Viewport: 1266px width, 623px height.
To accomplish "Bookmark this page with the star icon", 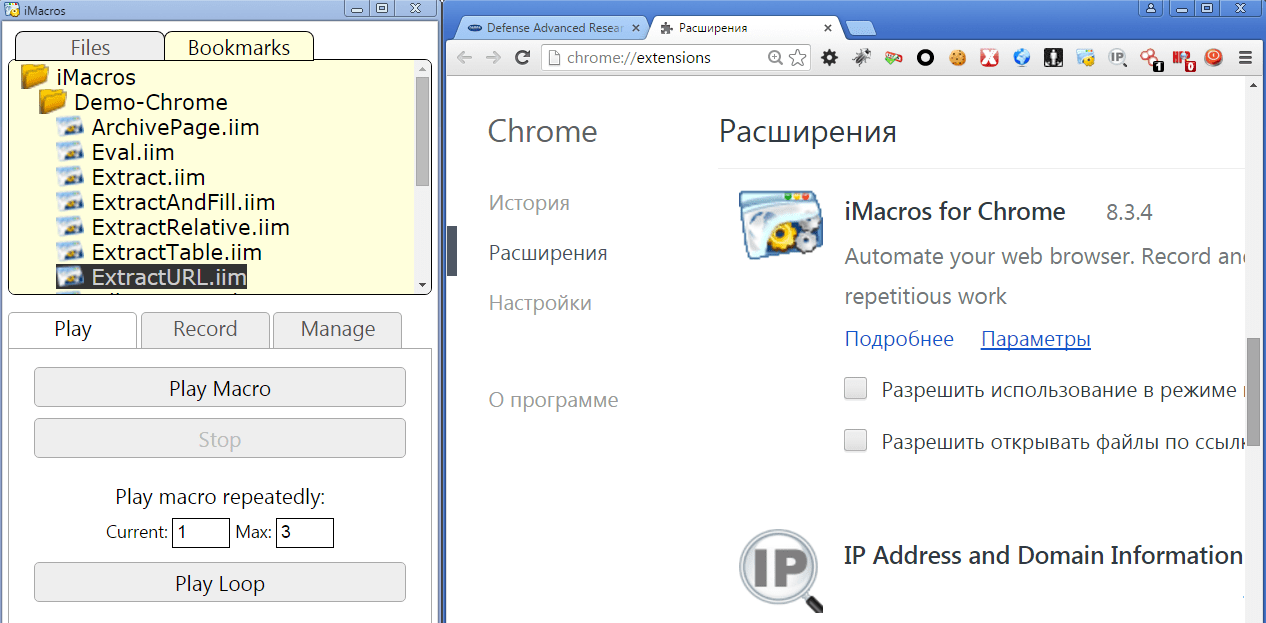I will click(797, 58).
